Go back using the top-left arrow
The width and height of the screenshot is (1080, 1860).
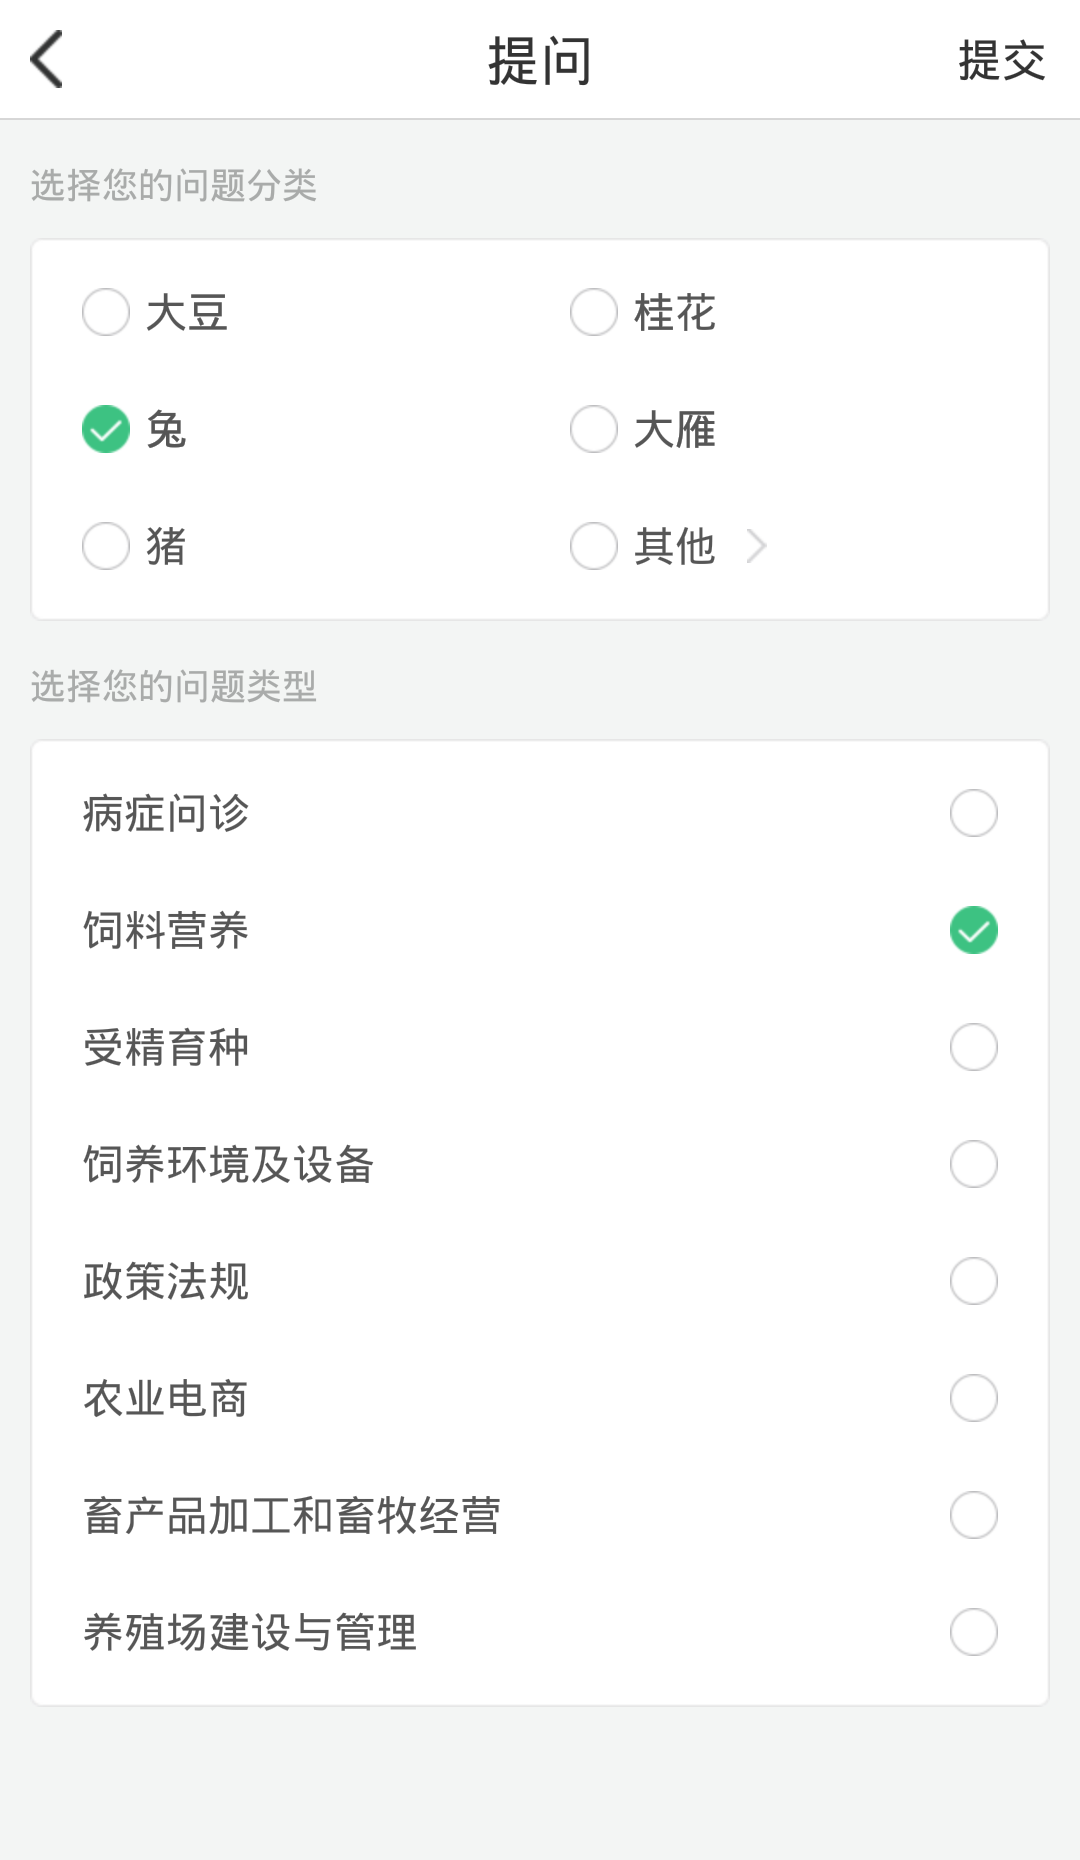pos(47,59)
